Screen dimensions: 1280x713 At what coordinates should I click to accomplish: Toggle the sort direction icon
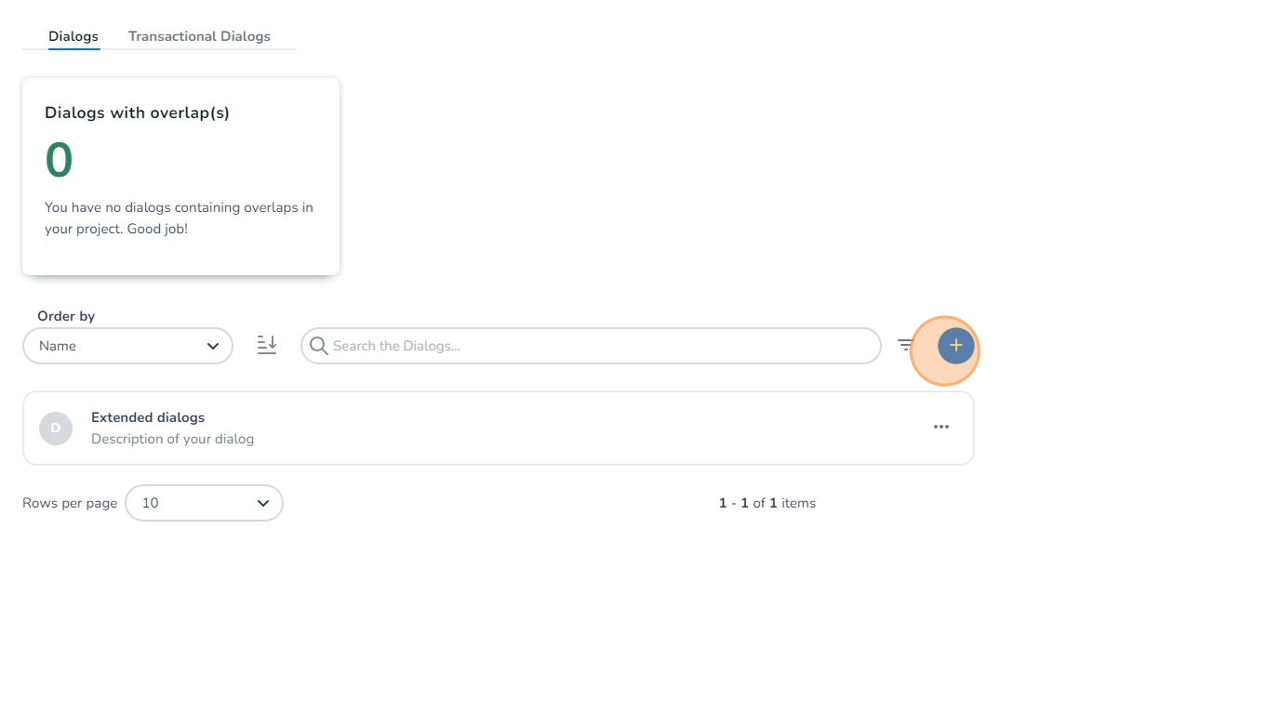coord(267,345)
